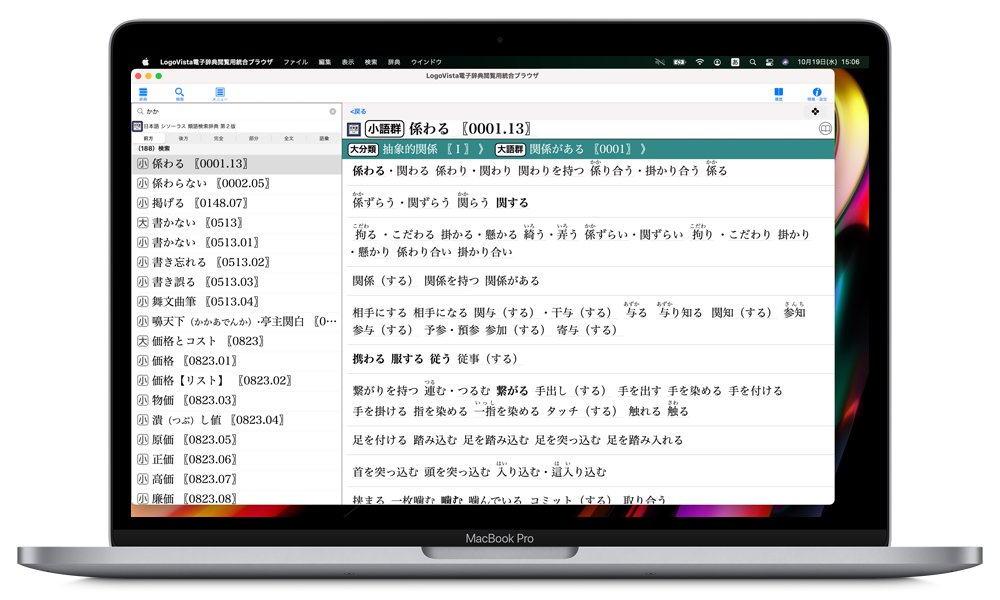The height and width of the screenshot is (600, 1000).
Task: Select result 舞文曲筆 〖0513.04〗
Action: coord(237,302)
